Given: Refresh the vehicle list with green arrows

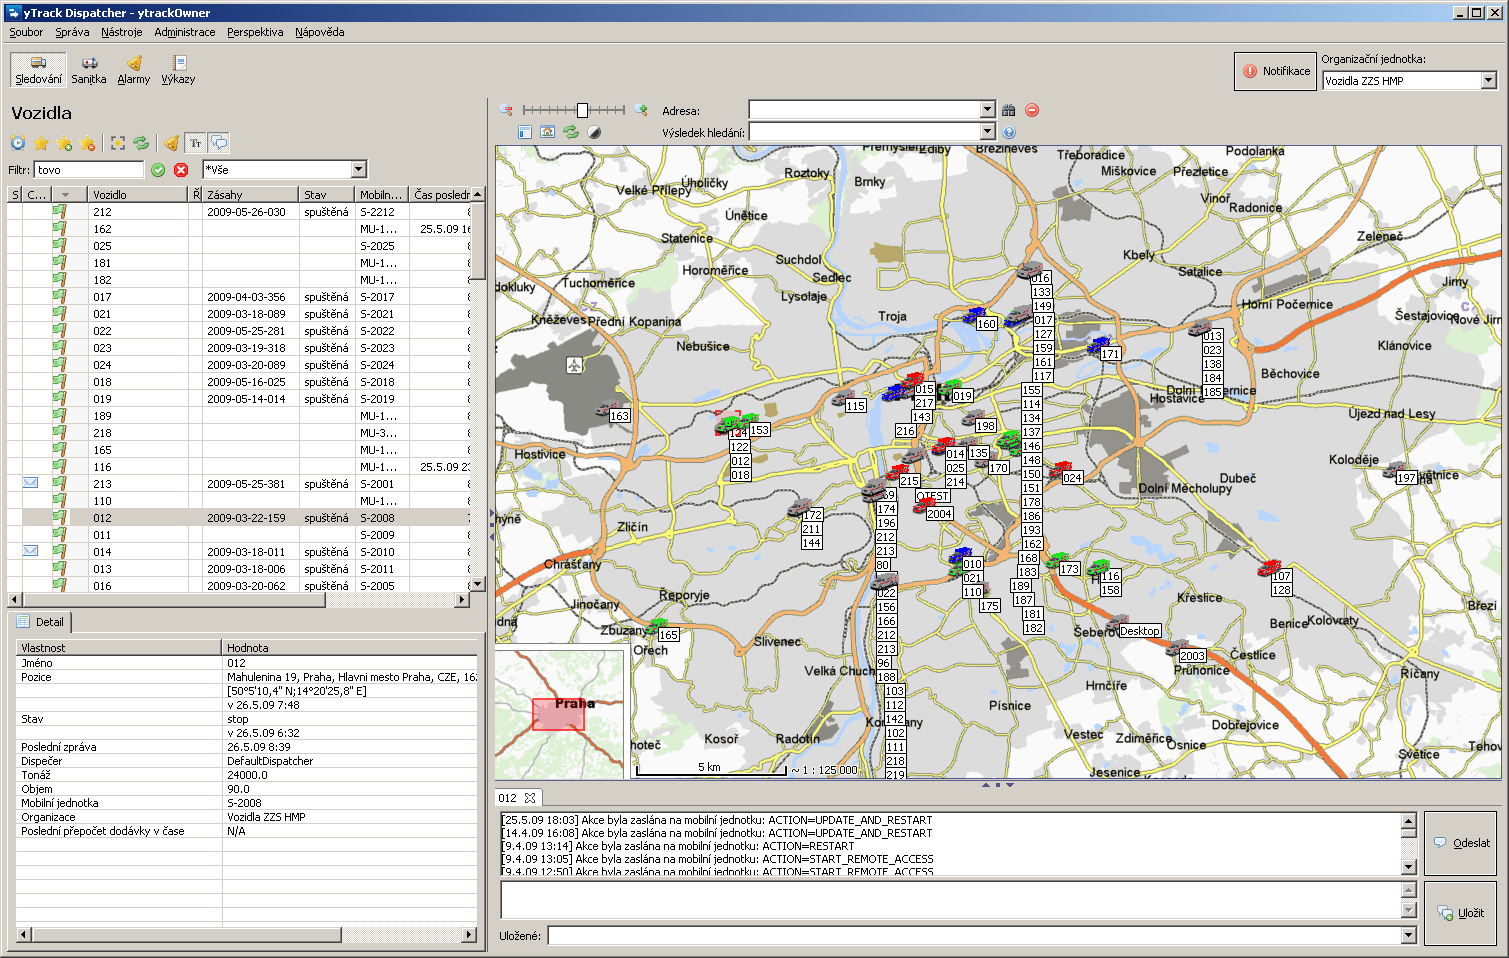Looking at the screenshot, I should click(141, 143).
